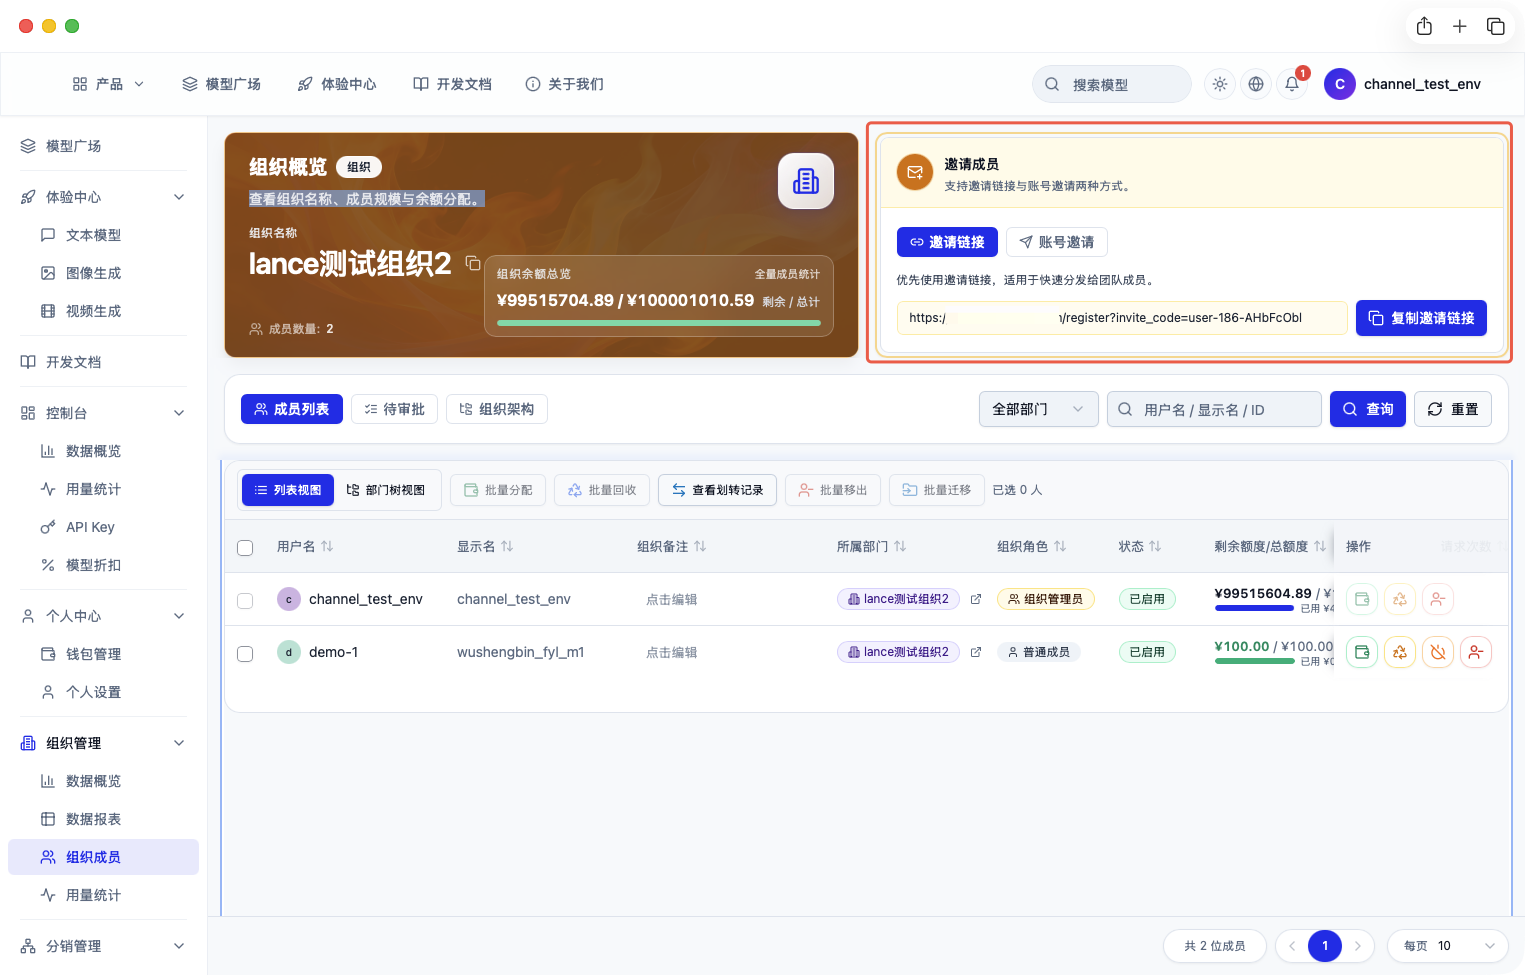The width and height of the screenshot is (1525, 975).
Task: Open department link icon in demo-1 row
Action: click(x=976, y=652)
